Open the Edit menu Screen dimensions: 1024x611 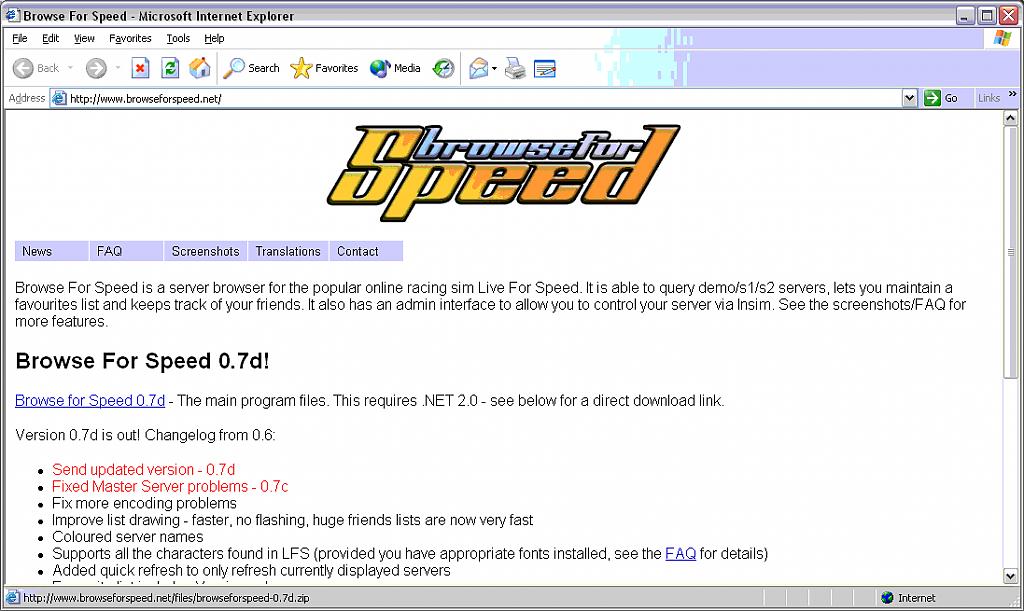coord(50,39)
